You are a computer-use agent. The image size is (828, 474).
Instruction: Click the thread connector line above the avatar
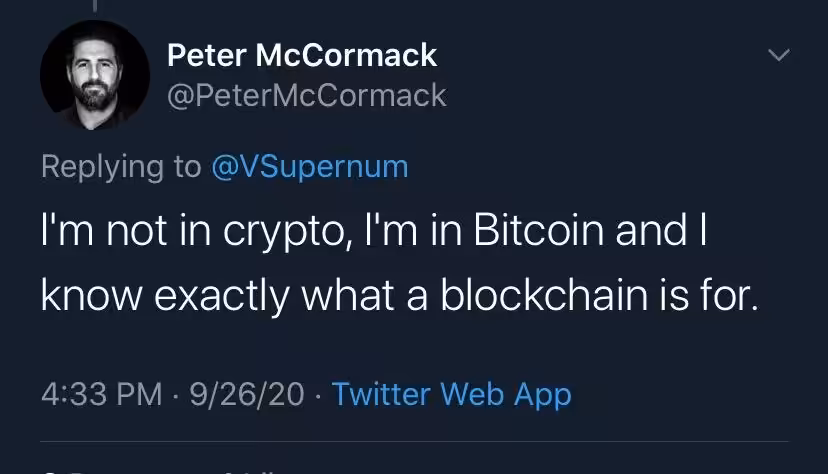point(95,5)
